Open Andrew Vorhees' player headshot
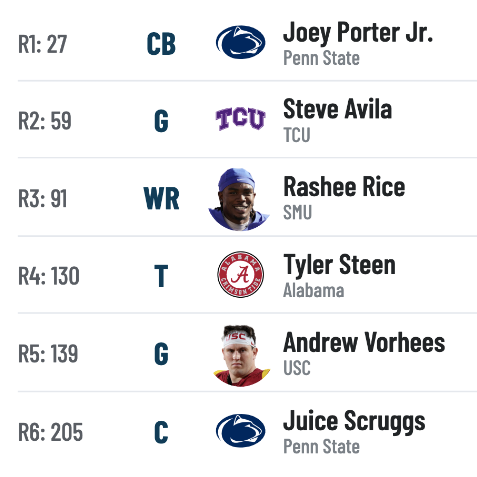This screenshot has width=477, height=477. click(242, 356)
